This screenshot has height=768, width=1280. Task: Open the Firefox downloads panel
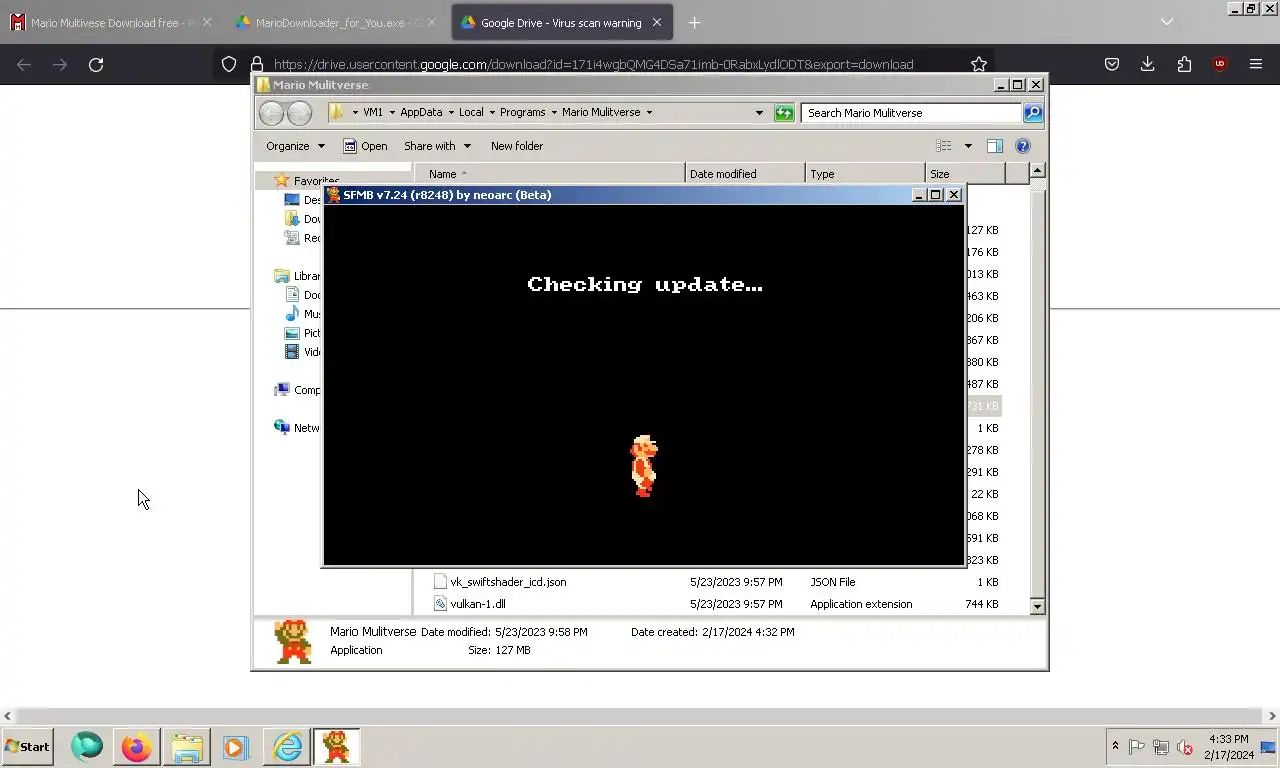(x=1148, y=64)
